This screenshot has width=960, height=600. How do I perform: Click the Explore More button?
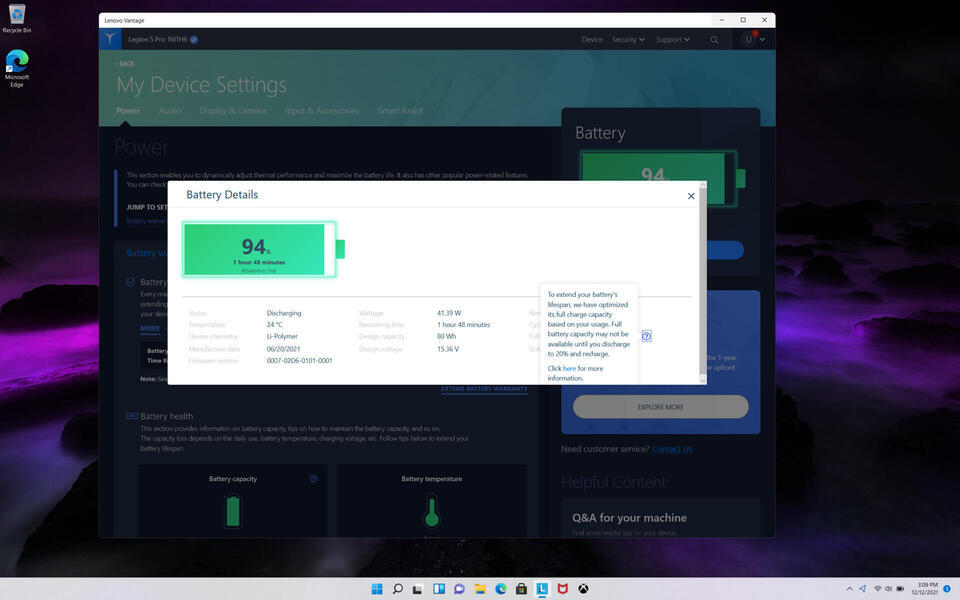661,407
